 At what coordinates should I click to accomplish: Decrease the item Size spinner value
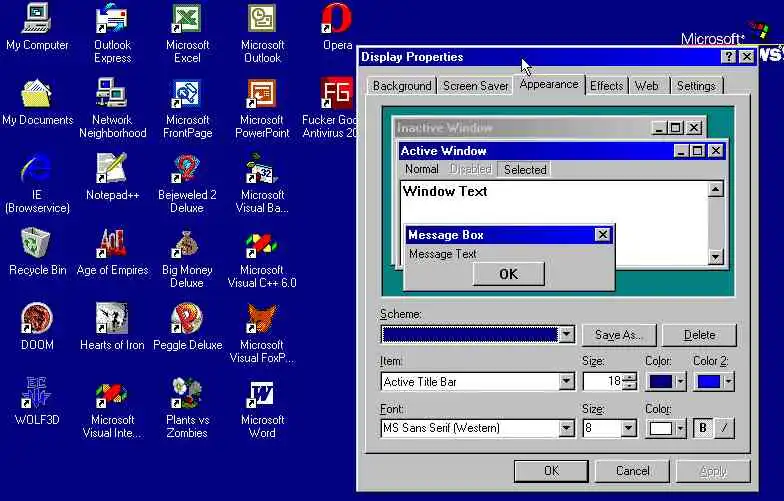630,386
